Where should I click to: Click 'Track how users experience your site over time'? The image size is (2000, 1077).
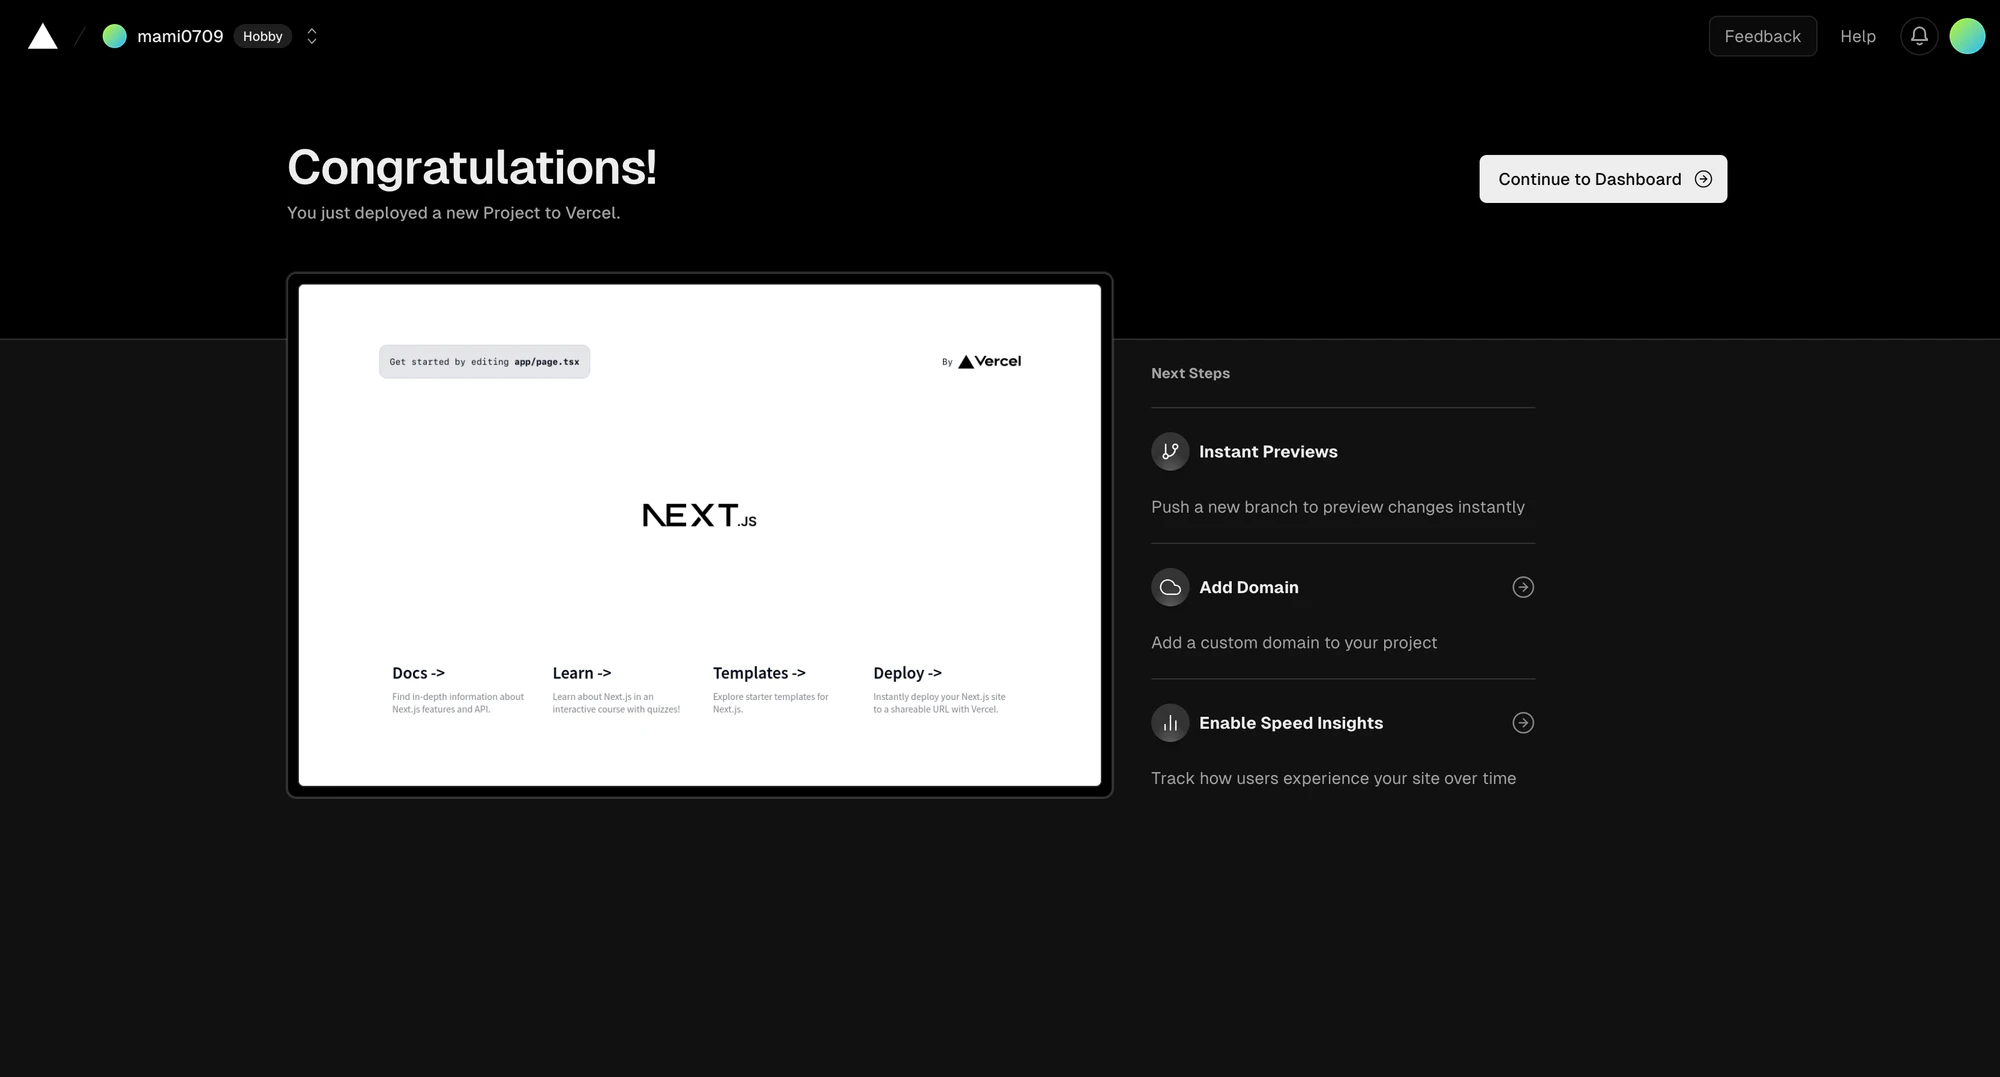[x=1333, y=778]
